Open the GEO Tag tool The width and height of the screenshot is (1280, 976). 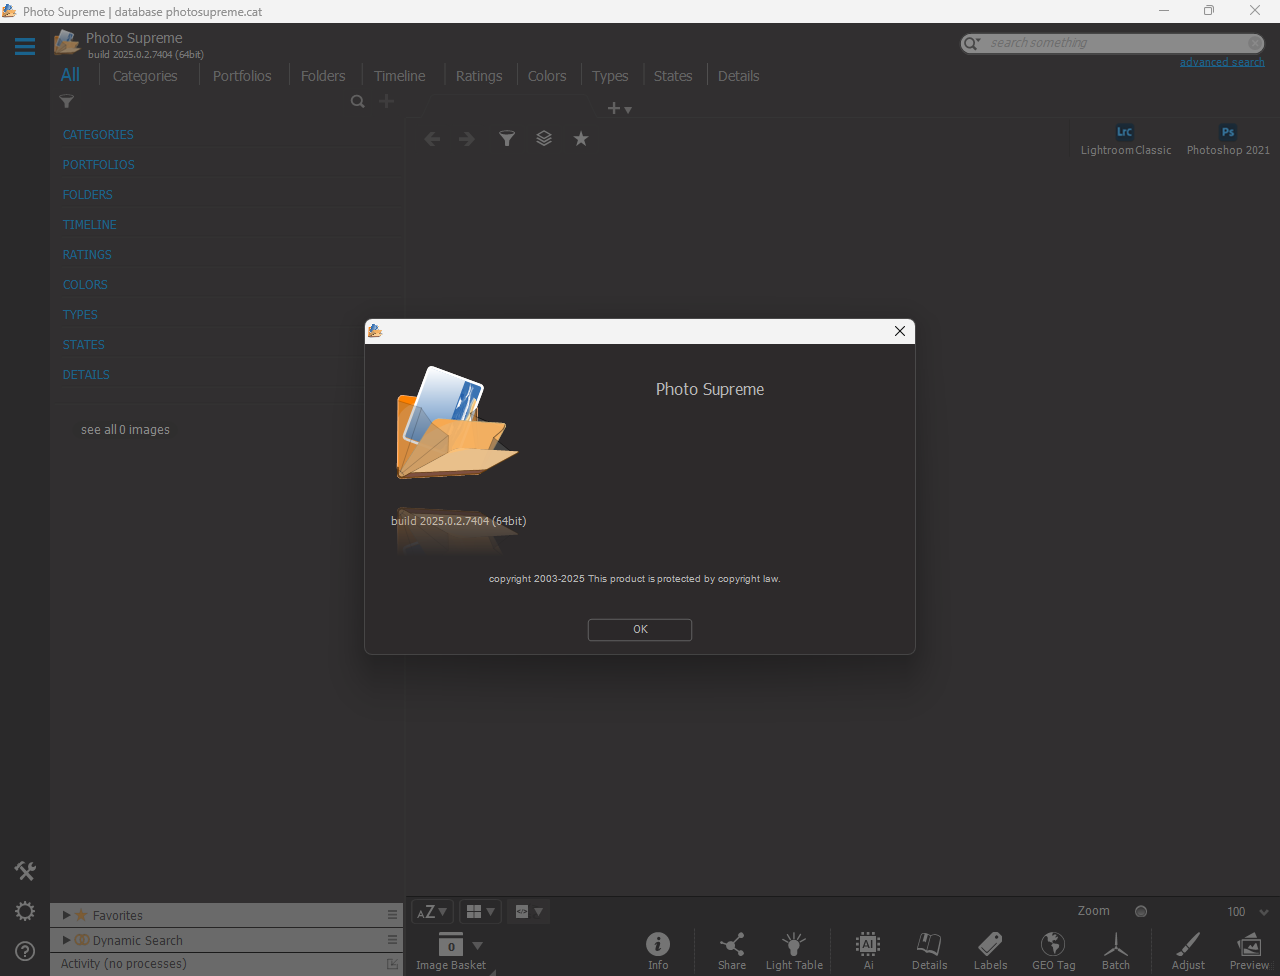point(1053,951)
